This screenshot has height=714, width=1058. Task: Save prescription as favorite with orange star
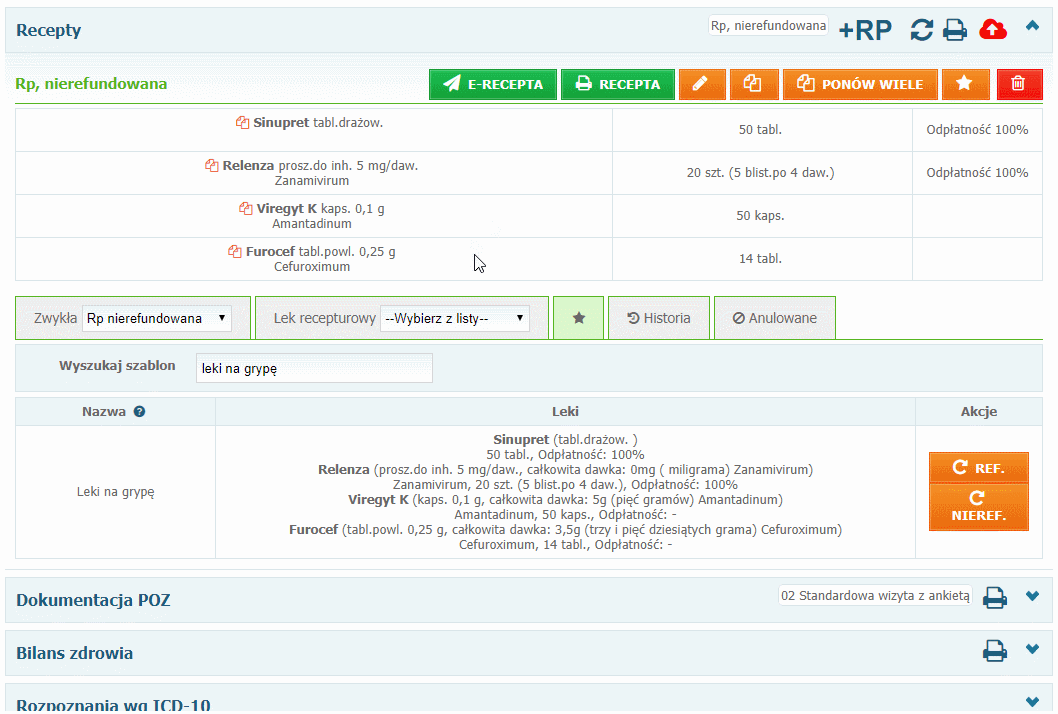point(966,84)
